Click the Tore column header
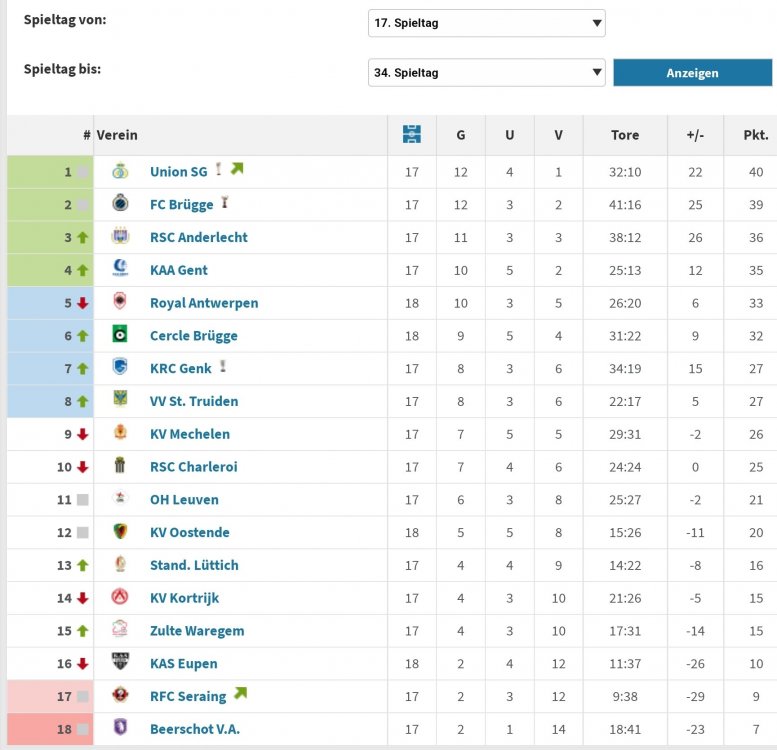Screen dimensions: 777x750 click(x=625, y=135)
